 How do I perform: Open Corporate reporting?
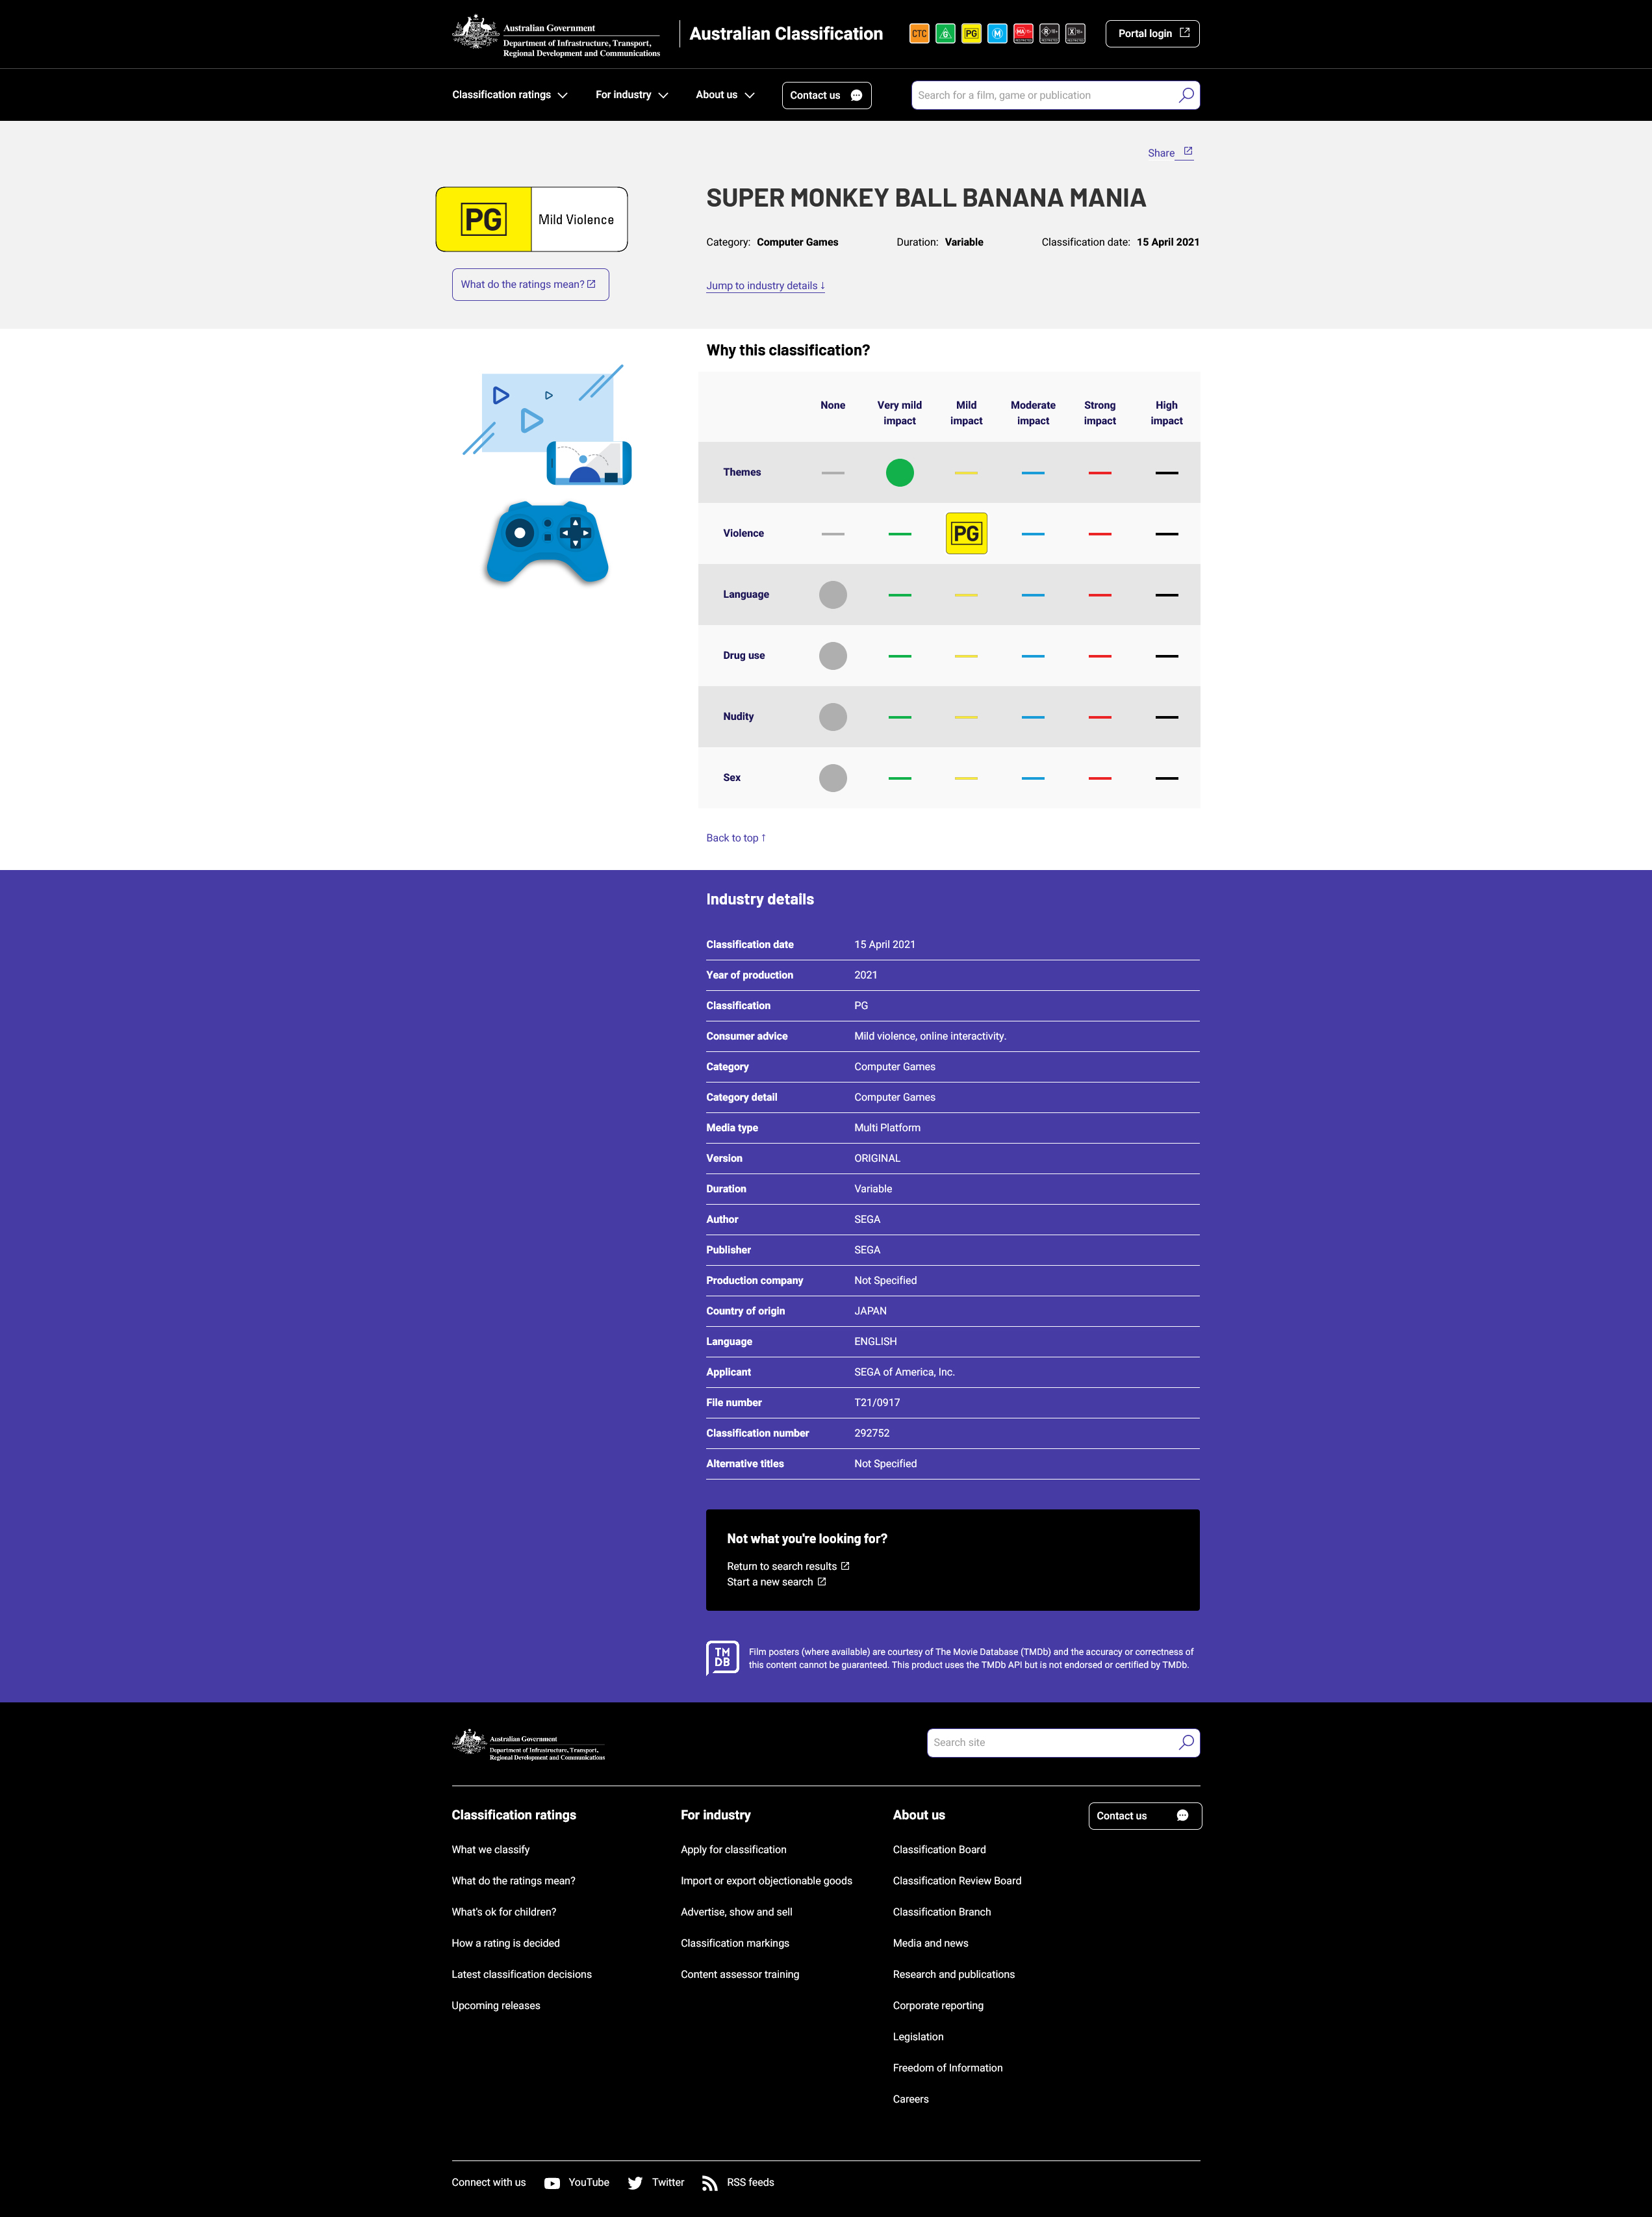pyautogui.click(x=938, y=2005)
